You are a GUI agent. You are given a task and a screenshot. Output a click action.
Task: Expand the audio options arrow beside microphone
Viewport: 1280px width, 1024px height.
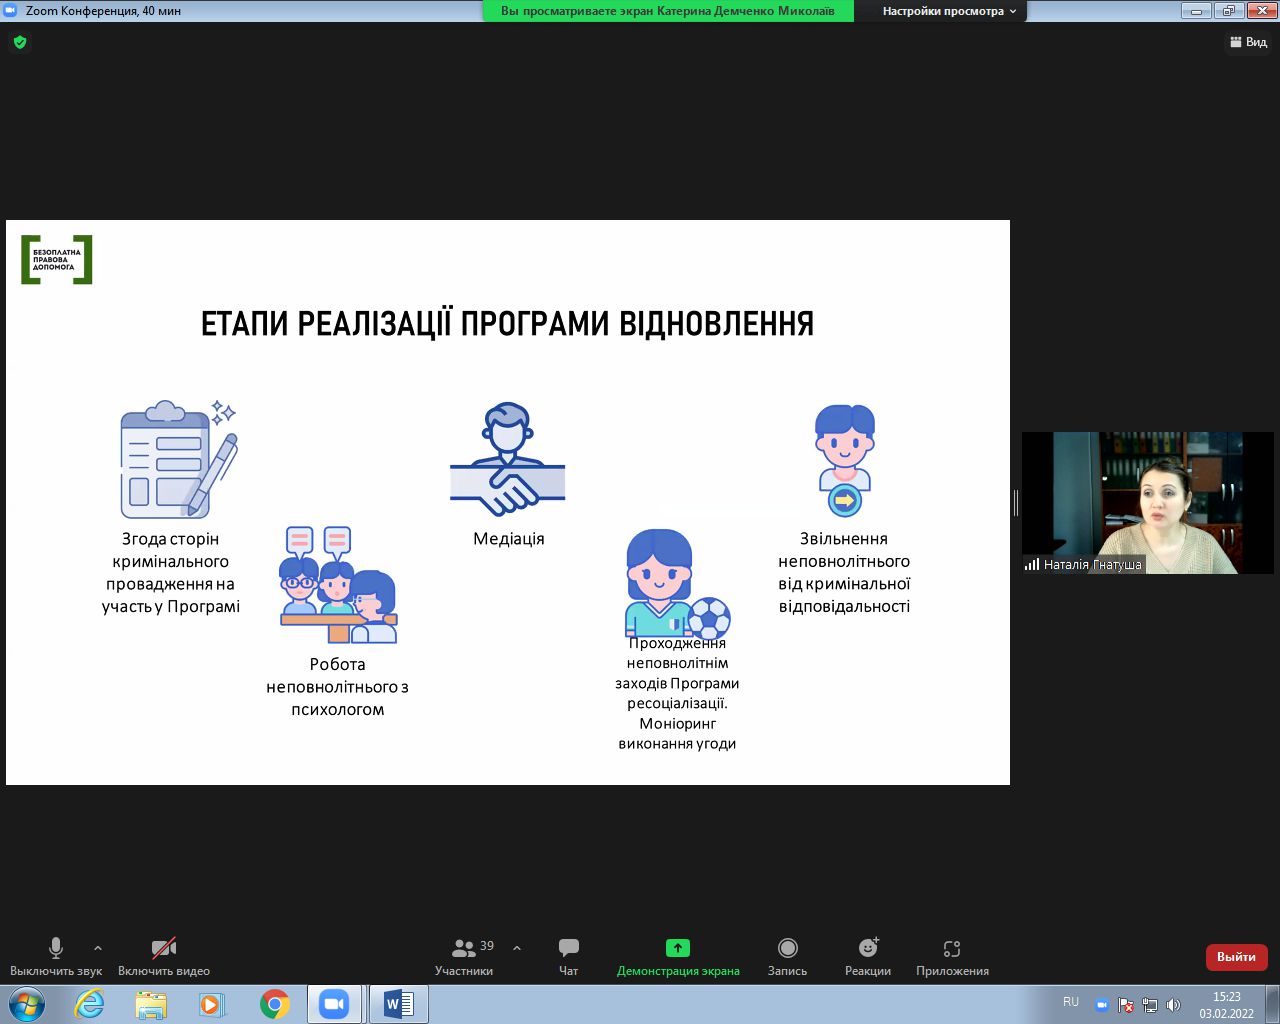coord(98,948)
